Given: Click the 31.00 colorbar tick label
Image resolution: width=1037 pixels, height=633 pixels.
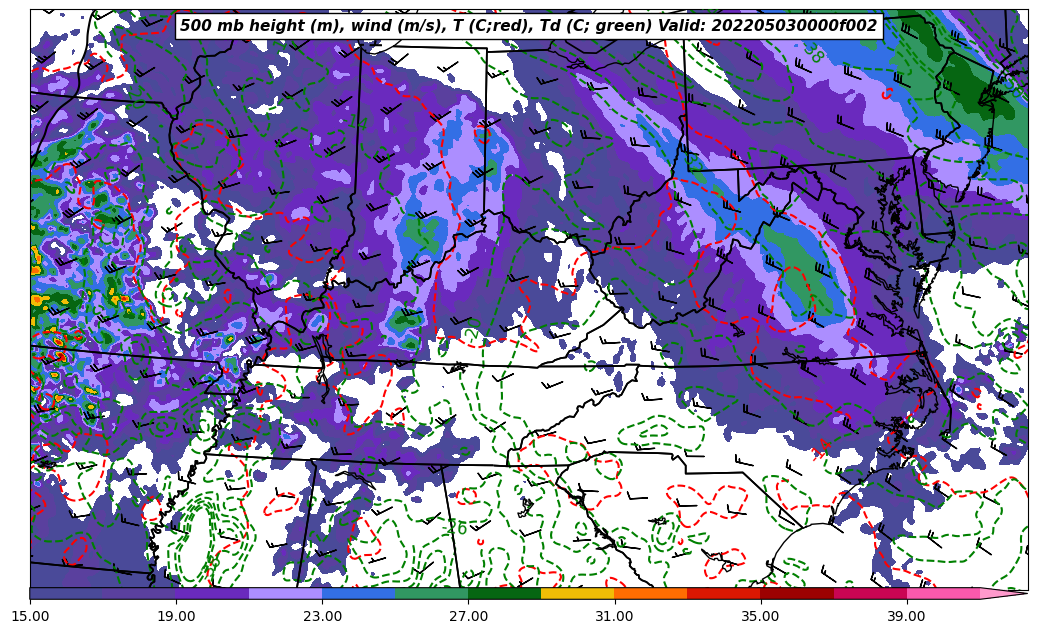Looking at the screenshot, I should [x=614, y=616].
